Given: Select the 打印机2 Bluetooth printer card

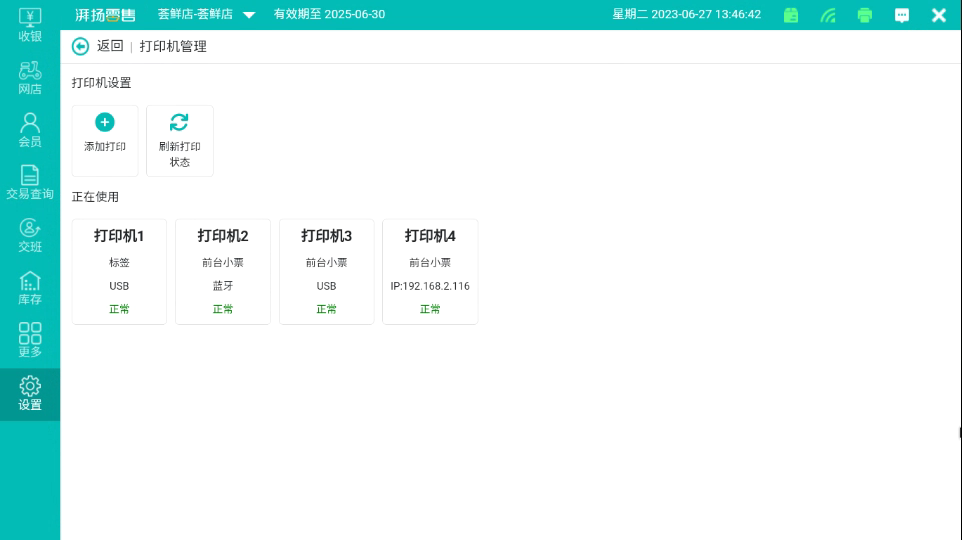Looking at the screenshot, I should (x=223, y=272).
